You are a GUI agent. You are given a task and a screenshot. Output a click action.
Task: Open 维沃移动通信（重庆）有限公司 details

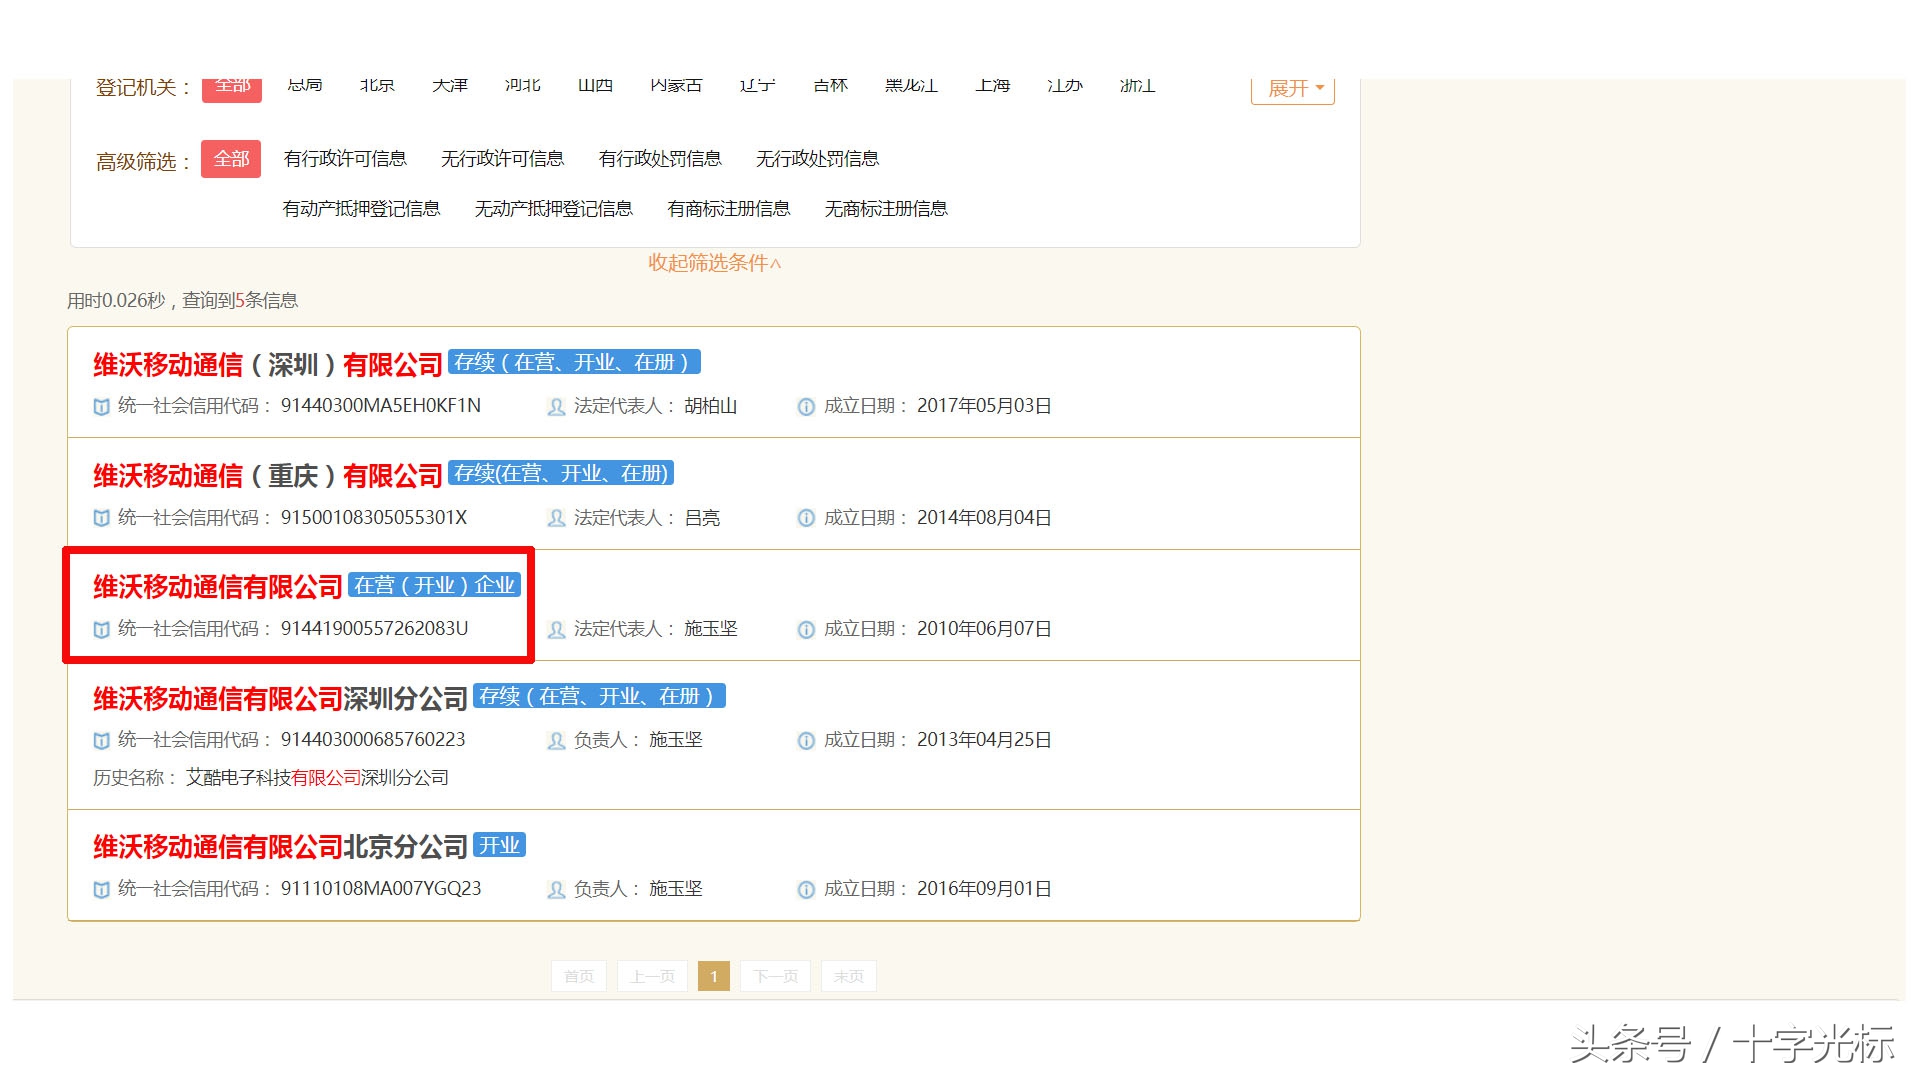(265, 475)
